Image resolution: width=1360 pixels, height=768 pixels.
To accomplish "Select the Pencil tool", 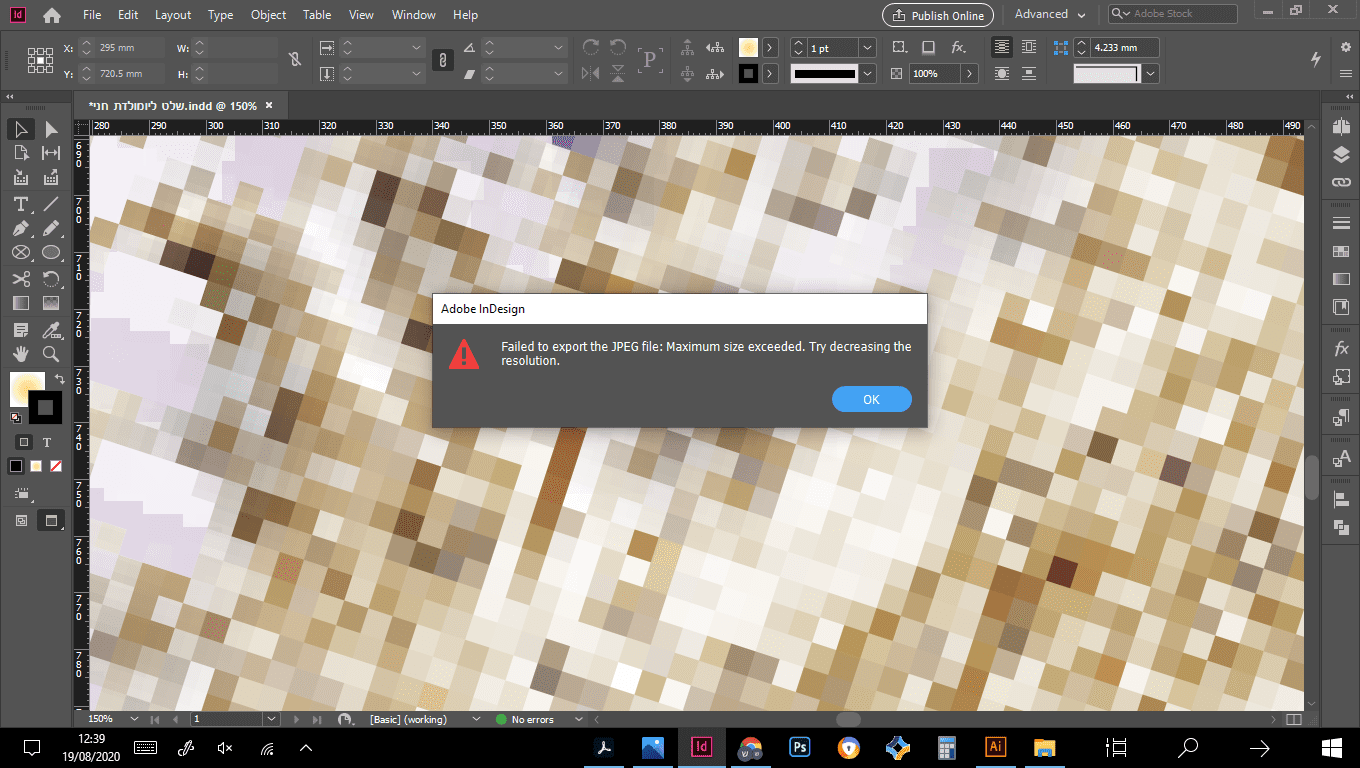I will click(x=51, y=229).
